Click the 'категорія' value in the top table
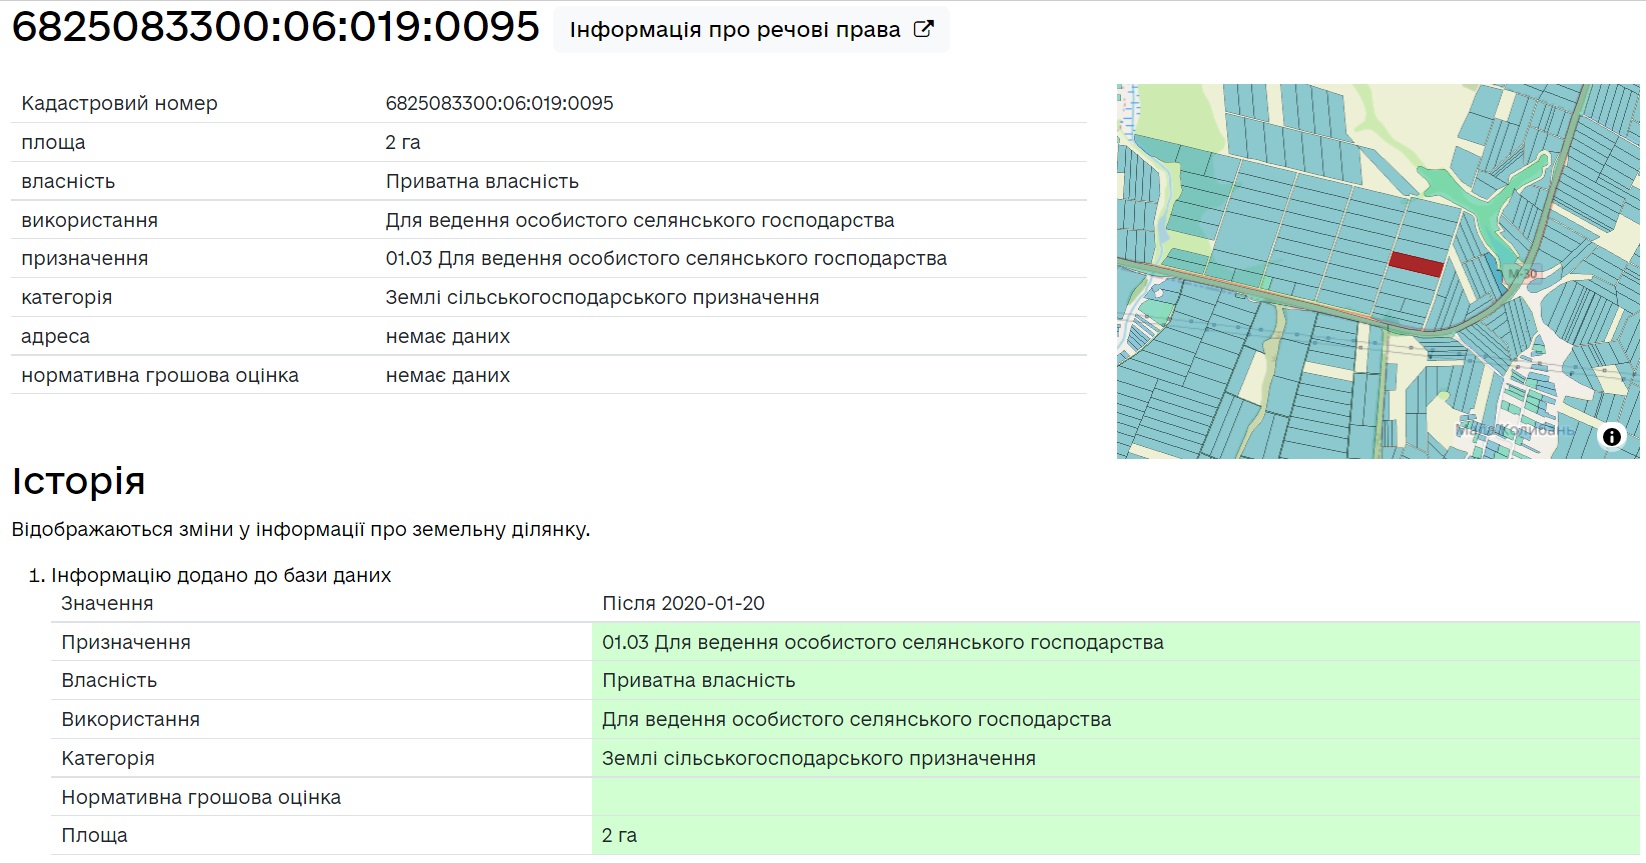This screenshot has height=863, width=1646. (x=602, y=297)
